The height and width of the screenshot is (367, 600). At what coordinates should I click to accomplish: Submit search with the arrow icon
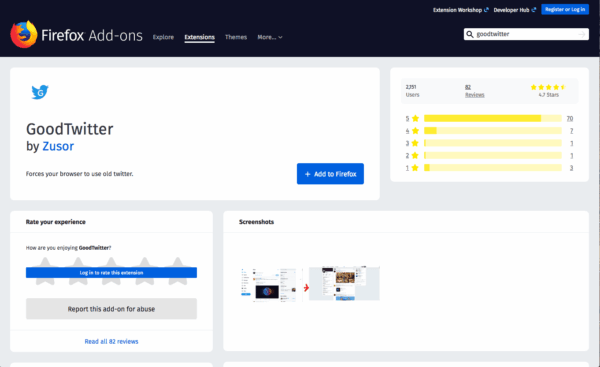[582, 34]
